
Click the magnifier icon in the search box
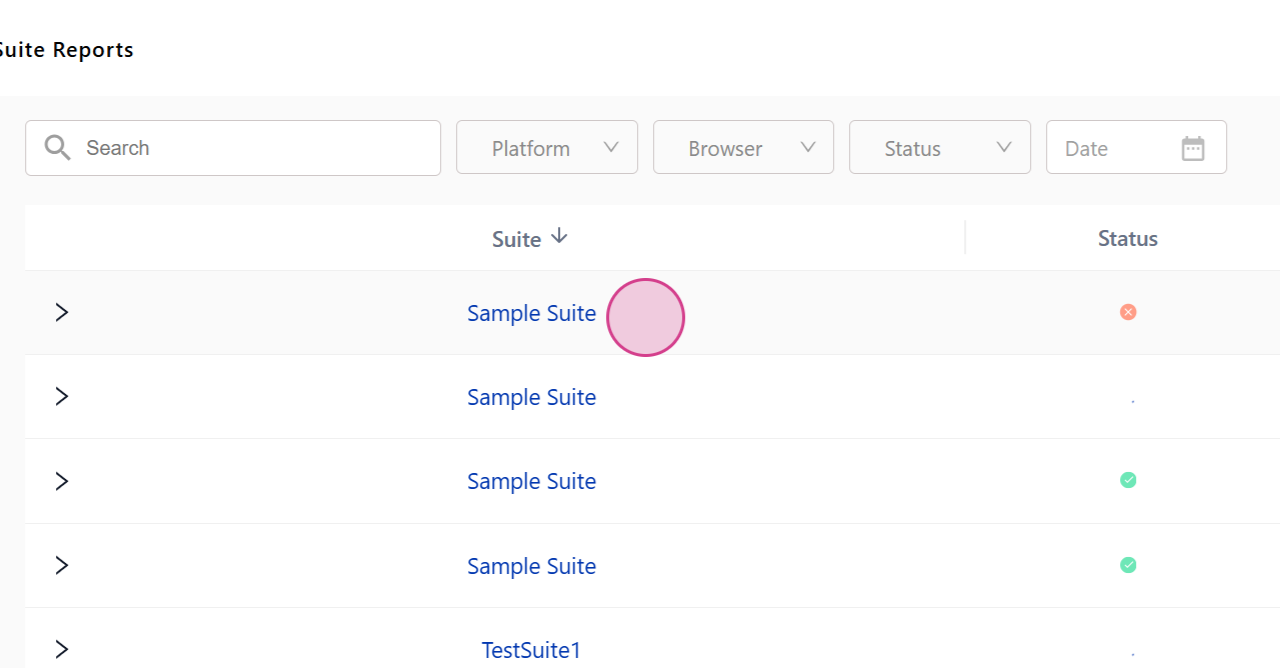point(58,148)
